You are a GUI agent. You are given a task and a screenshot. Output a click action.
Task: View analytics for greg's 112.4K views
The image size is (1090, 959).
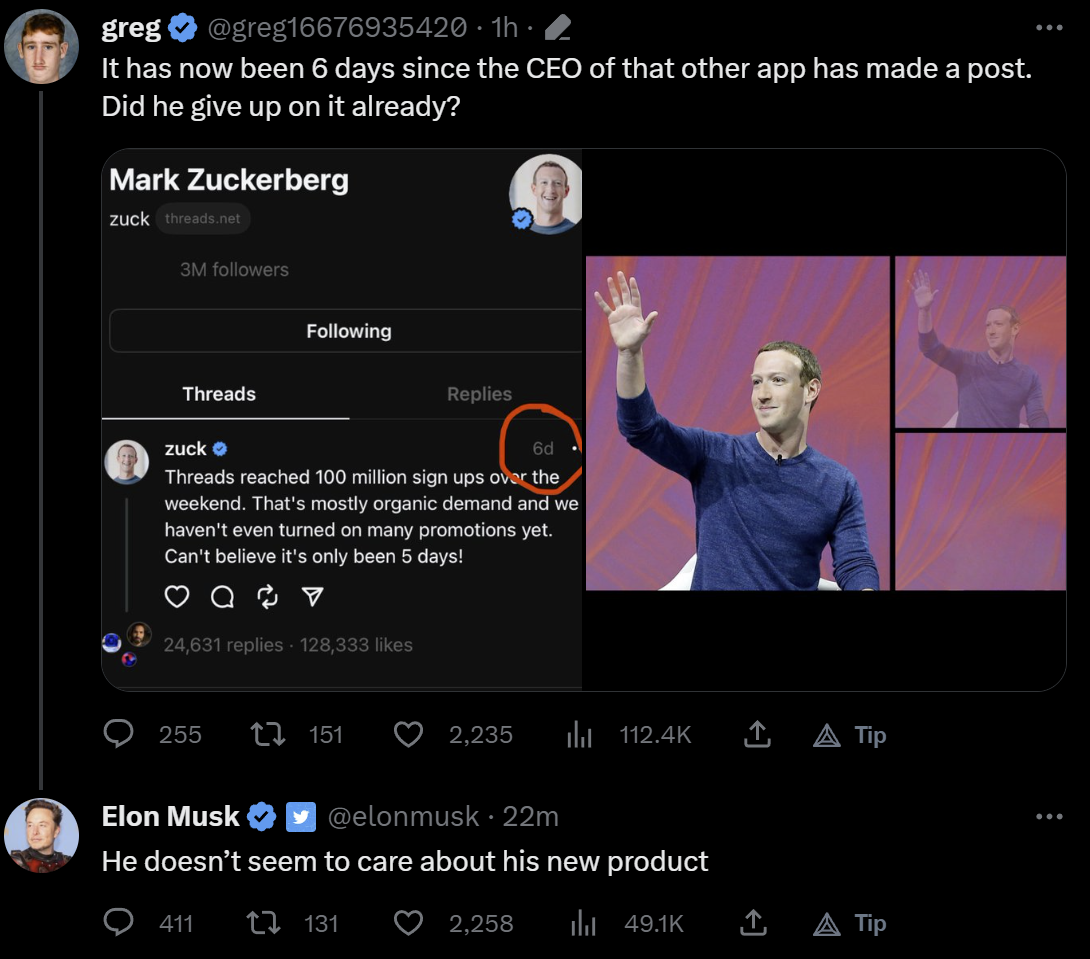pyautogui.click(x=581, y=736)
